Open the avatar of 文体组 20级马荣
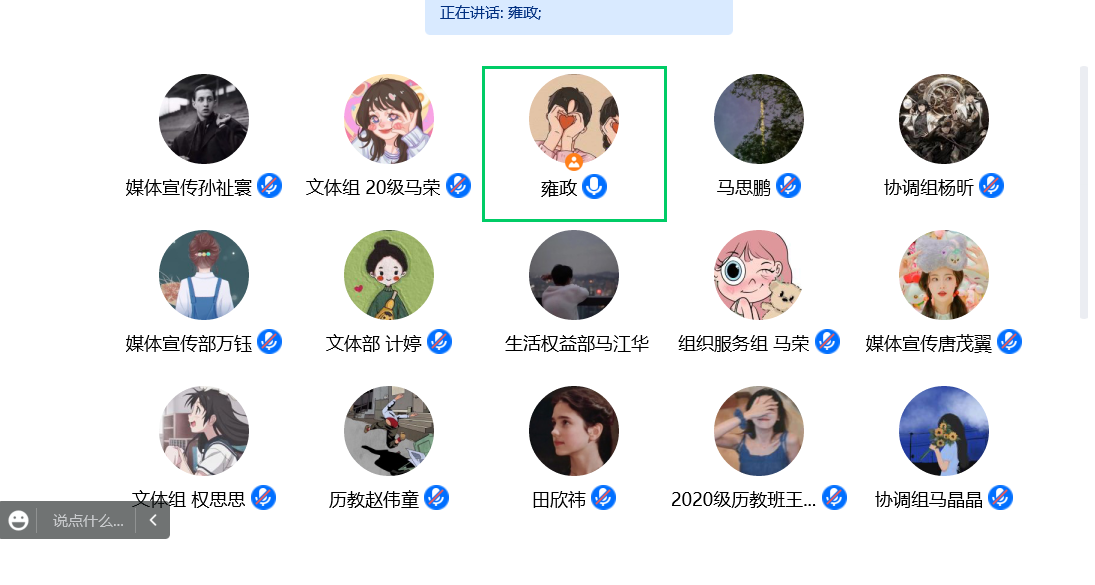Screen dimensions: 1095x585 point(389,119)
